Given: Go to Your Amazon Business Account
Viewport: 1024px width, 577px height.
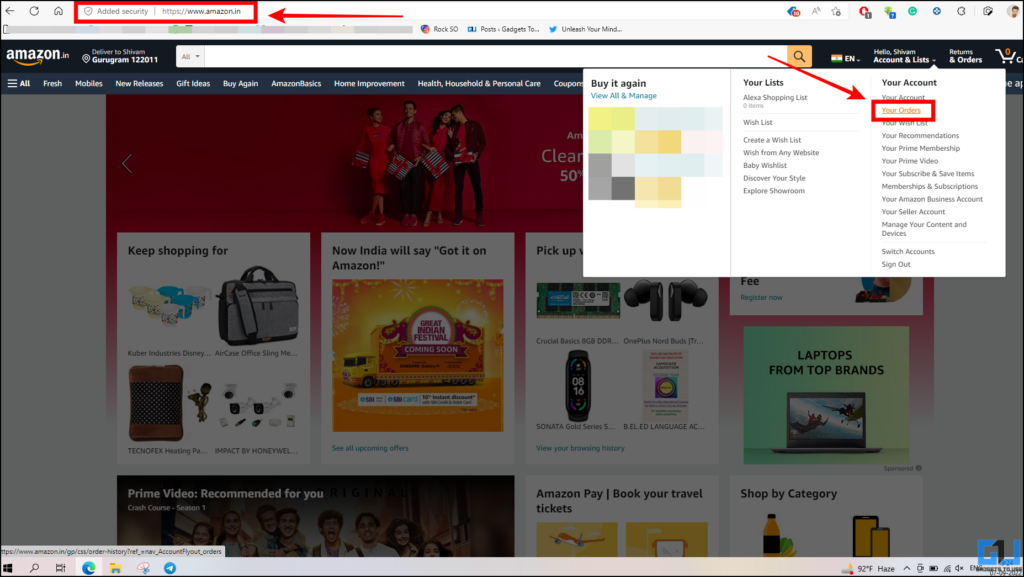Looking at the screenshot, I should 932,199.
